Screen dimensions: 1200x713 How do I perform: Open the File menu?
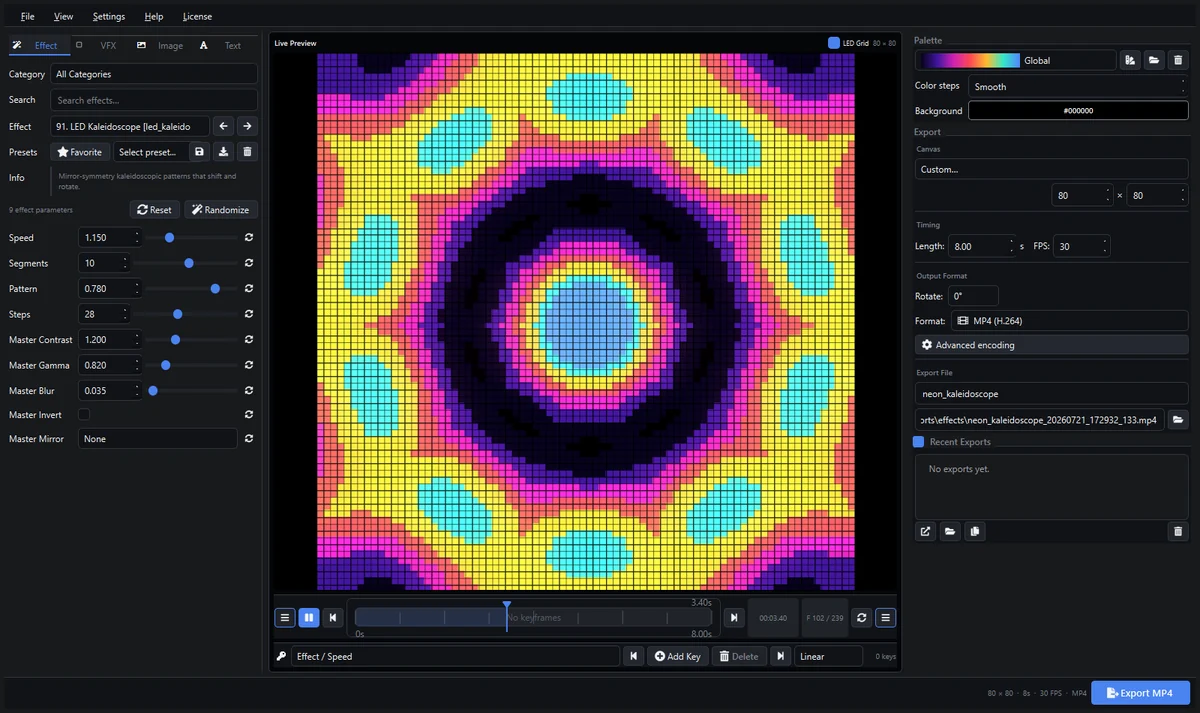click(27, 17)
